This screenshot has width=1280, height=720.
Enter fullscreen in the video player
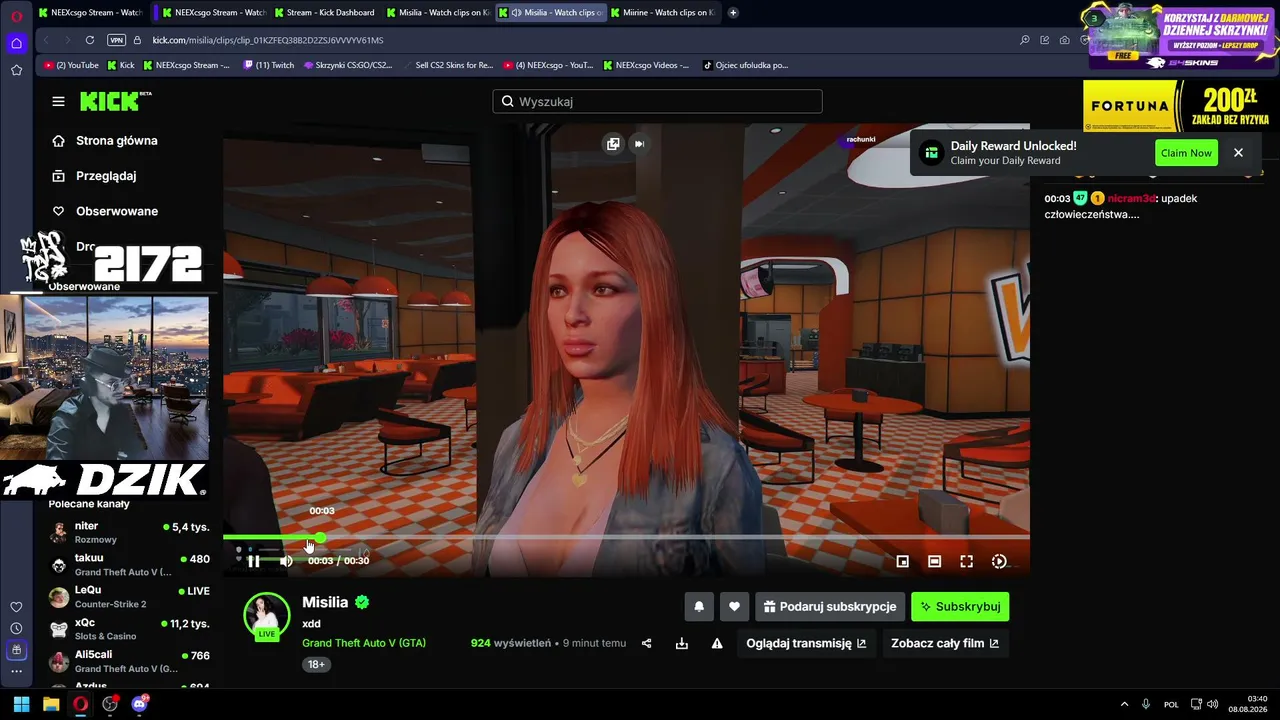pos(966,562)
